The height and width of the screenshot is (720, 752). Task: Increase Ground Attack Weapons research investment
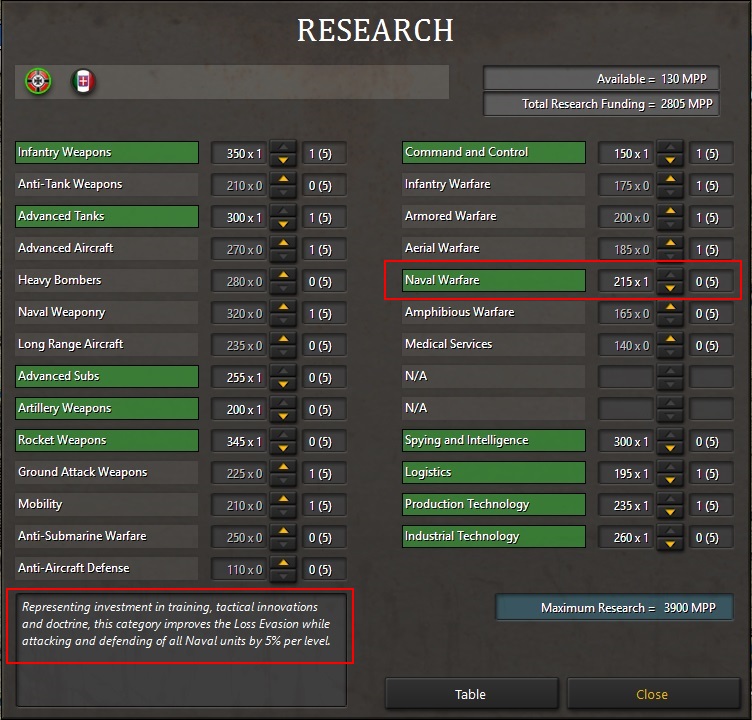(283, 467)
